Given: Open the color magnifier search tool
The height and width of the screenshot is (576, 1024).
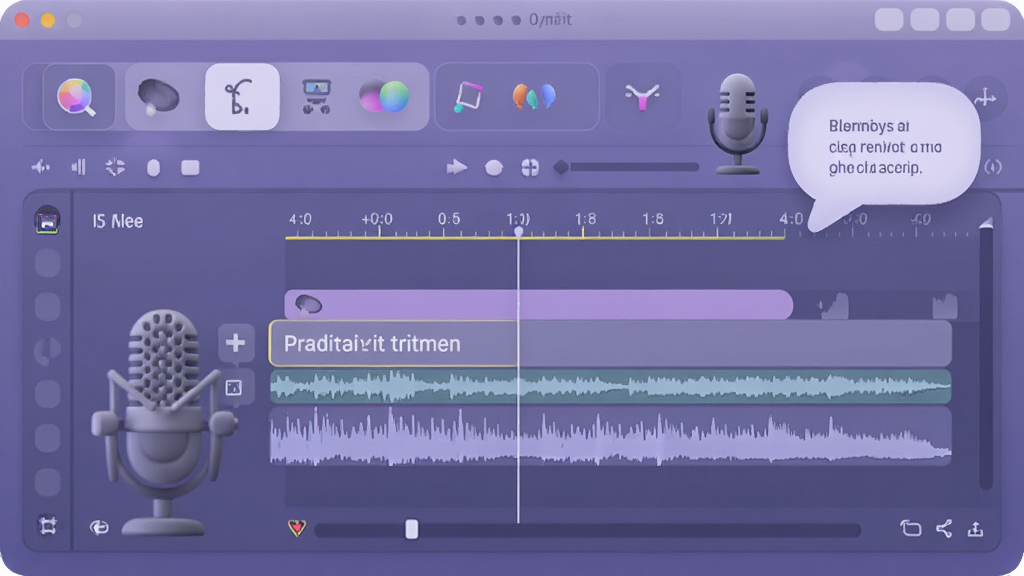Looking at the screenshot, I should tap(78, 97).
